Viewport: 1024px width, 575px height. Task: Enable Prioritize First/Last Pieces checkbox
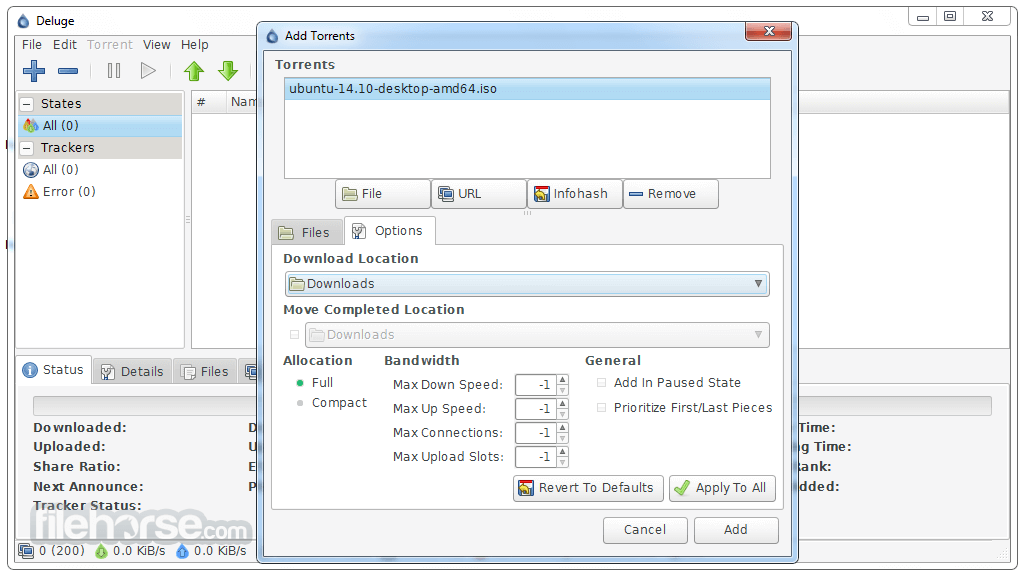(601, 408)
